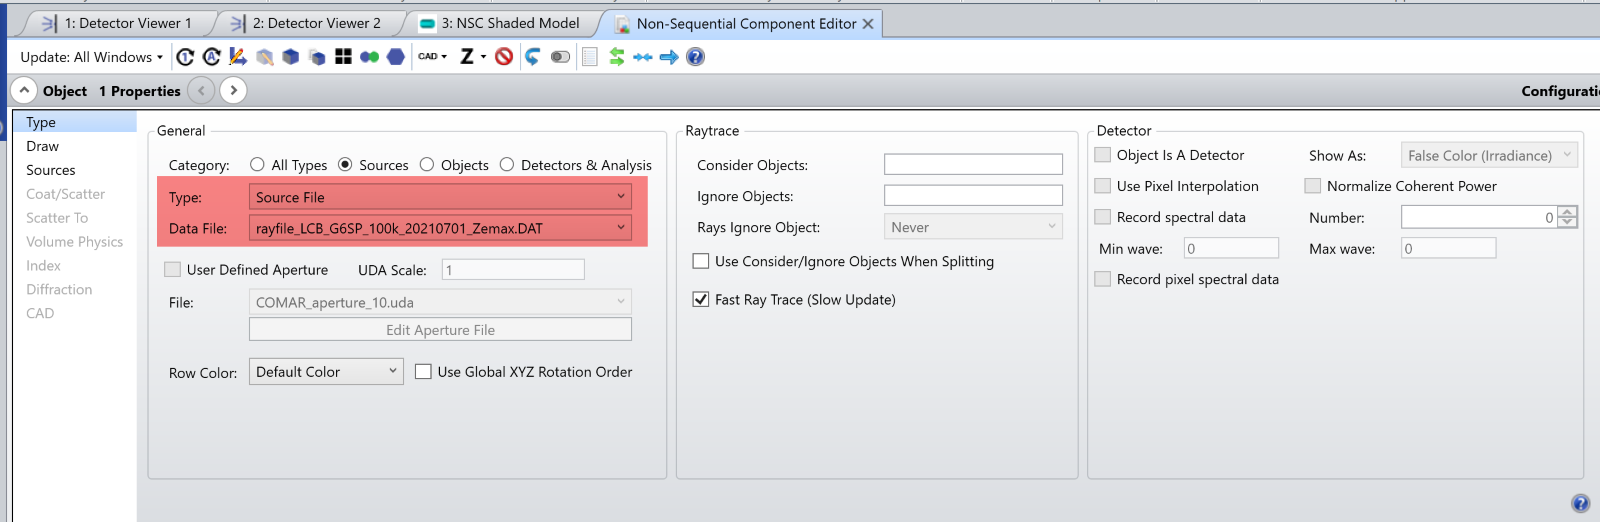The height and width of the screenshot is (522, 1600).
Task: Select the All Types category radio button
Action: point(257,165)
